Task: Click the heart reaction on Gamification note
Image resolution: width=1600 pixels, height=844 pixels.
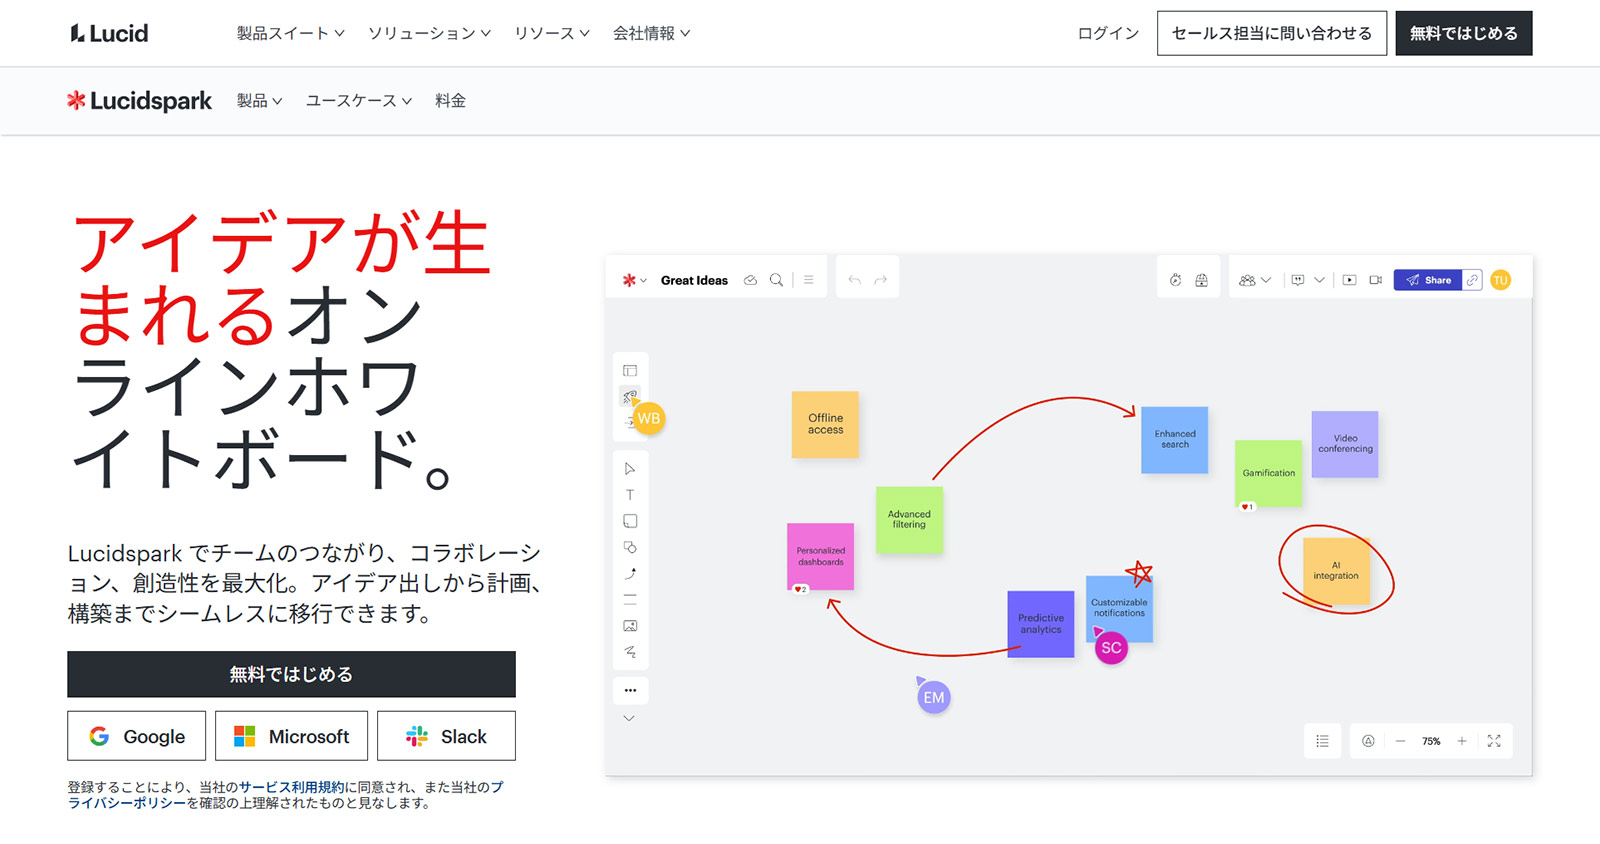Action: (1247, 507)
